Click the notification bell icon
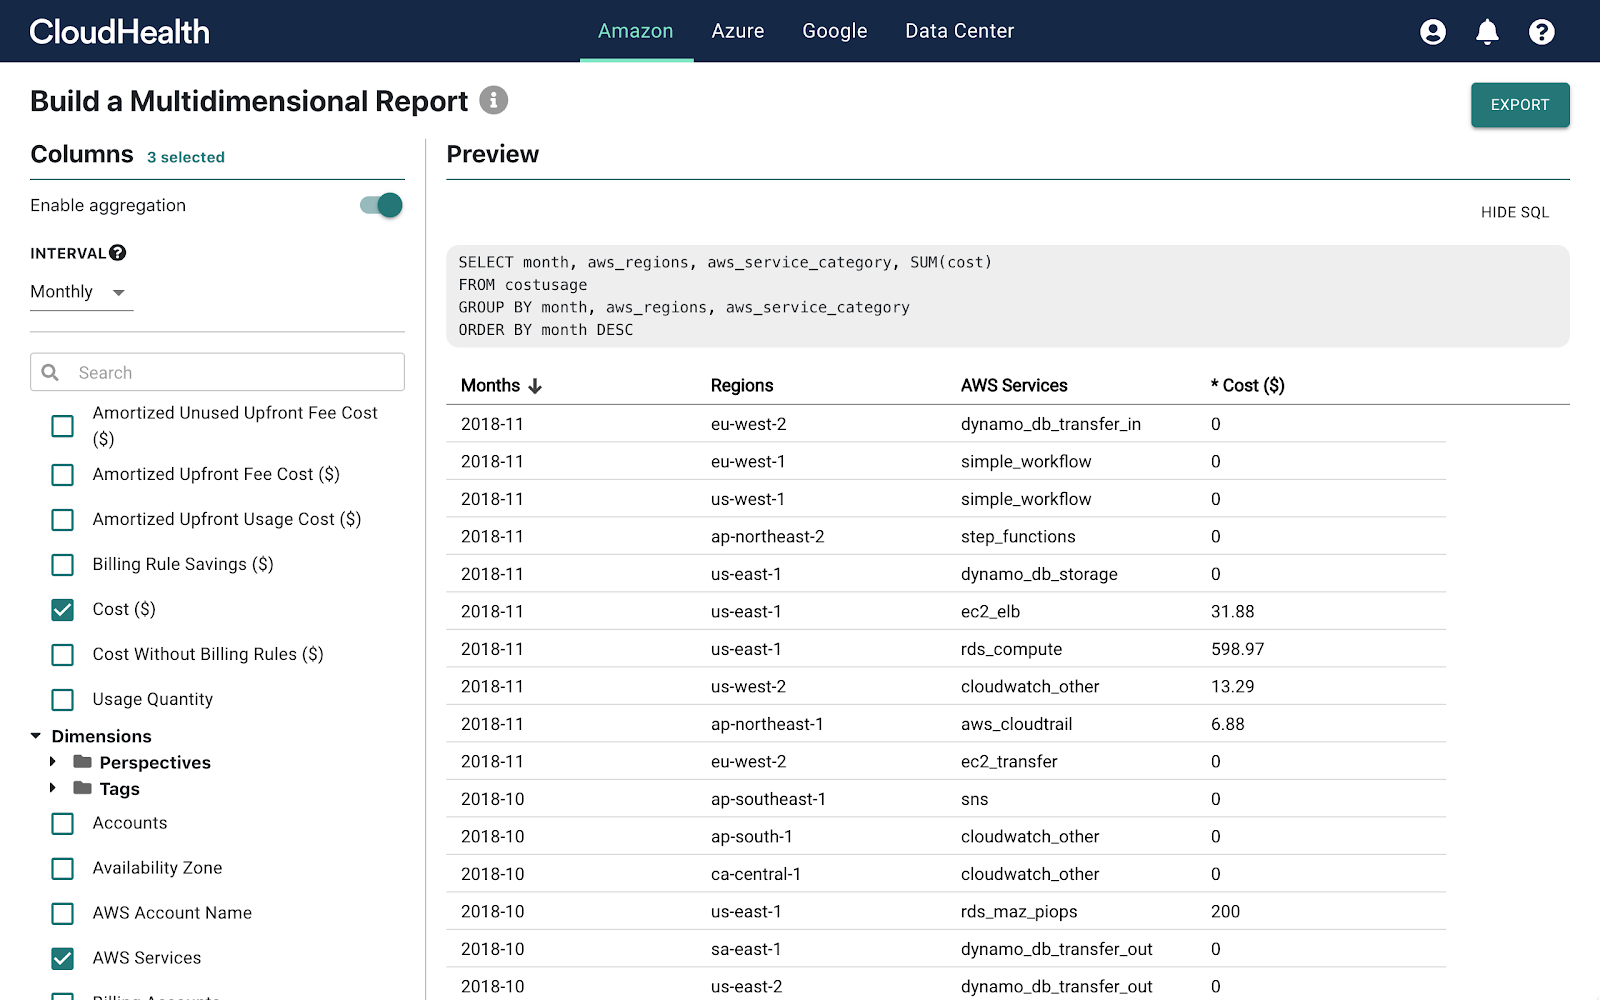 point(1487,31)
